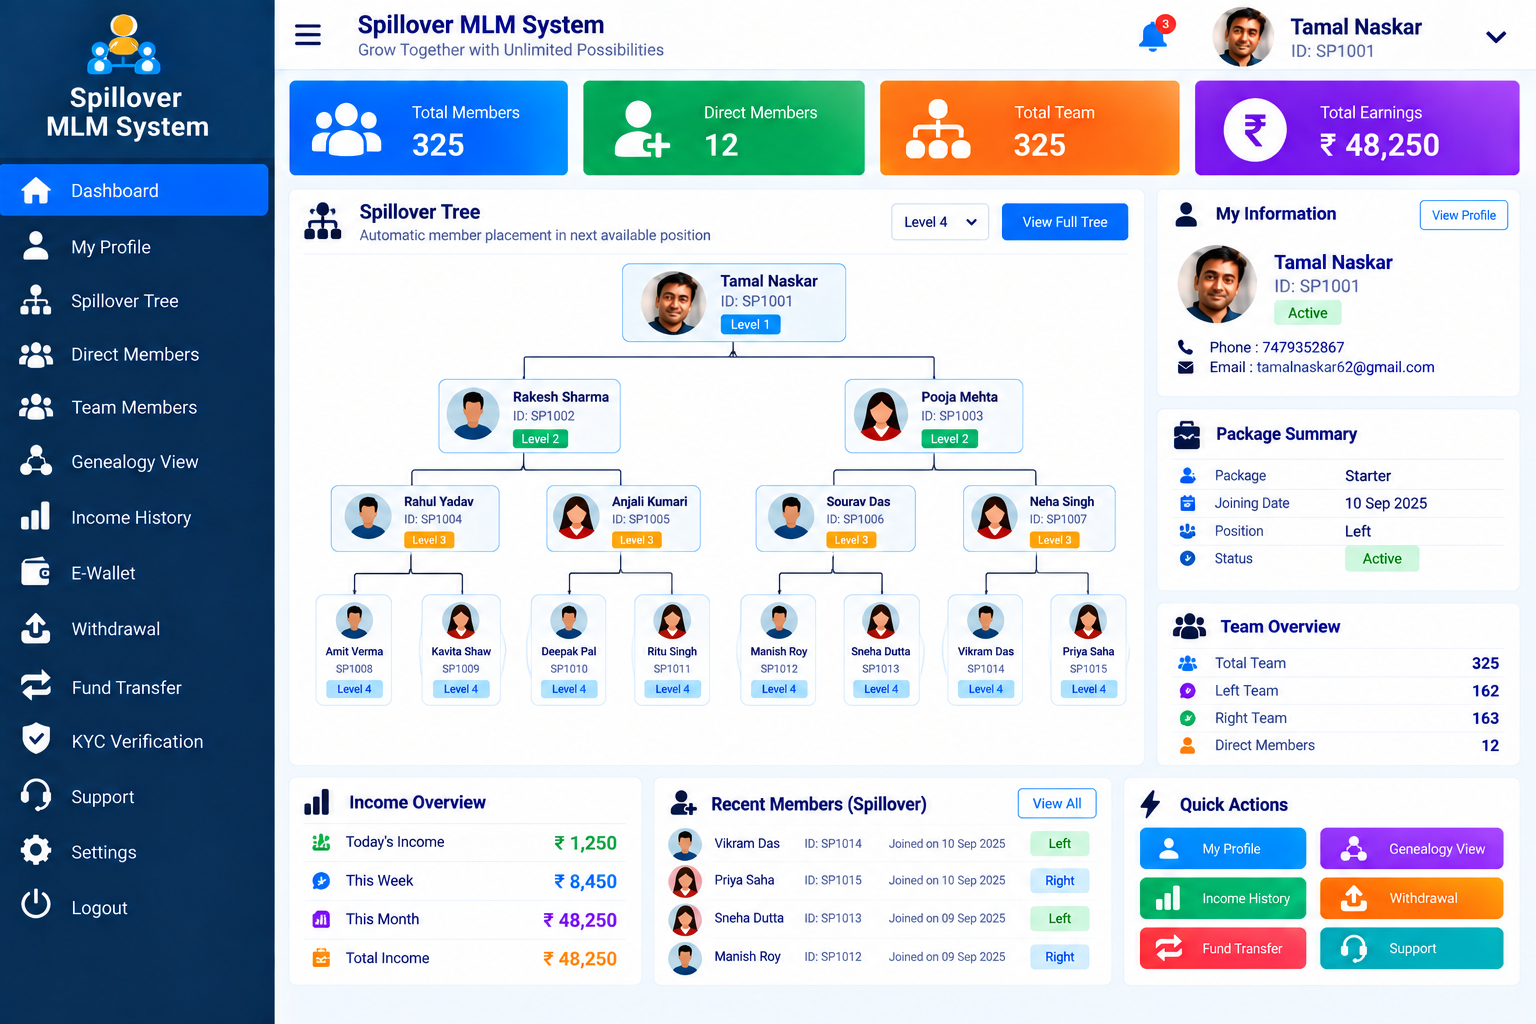Select Pooja Mehta tree node

[934, 416]
